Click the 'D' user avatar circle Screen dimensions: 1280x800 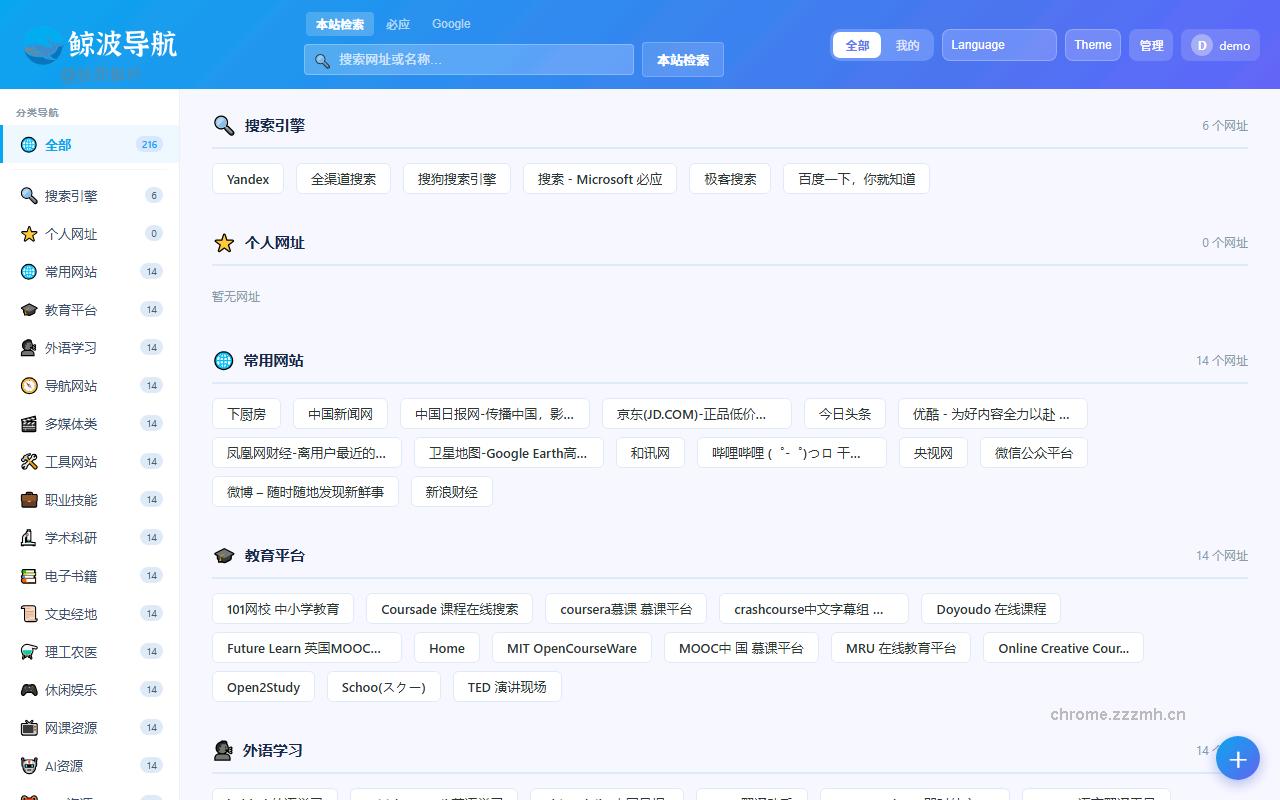click(x=1202, y=45)
